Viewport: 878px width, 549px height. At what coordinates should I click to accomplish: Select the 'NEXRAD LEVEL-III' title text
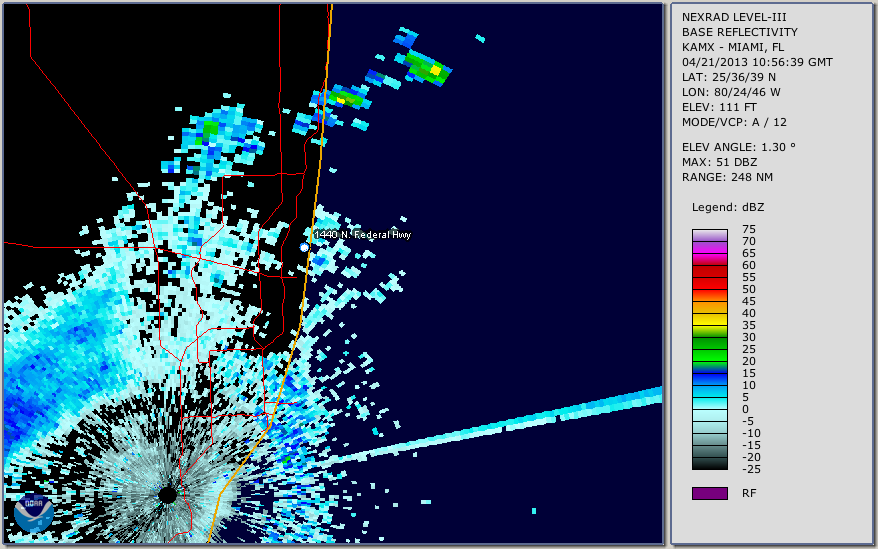click(734, 17)
